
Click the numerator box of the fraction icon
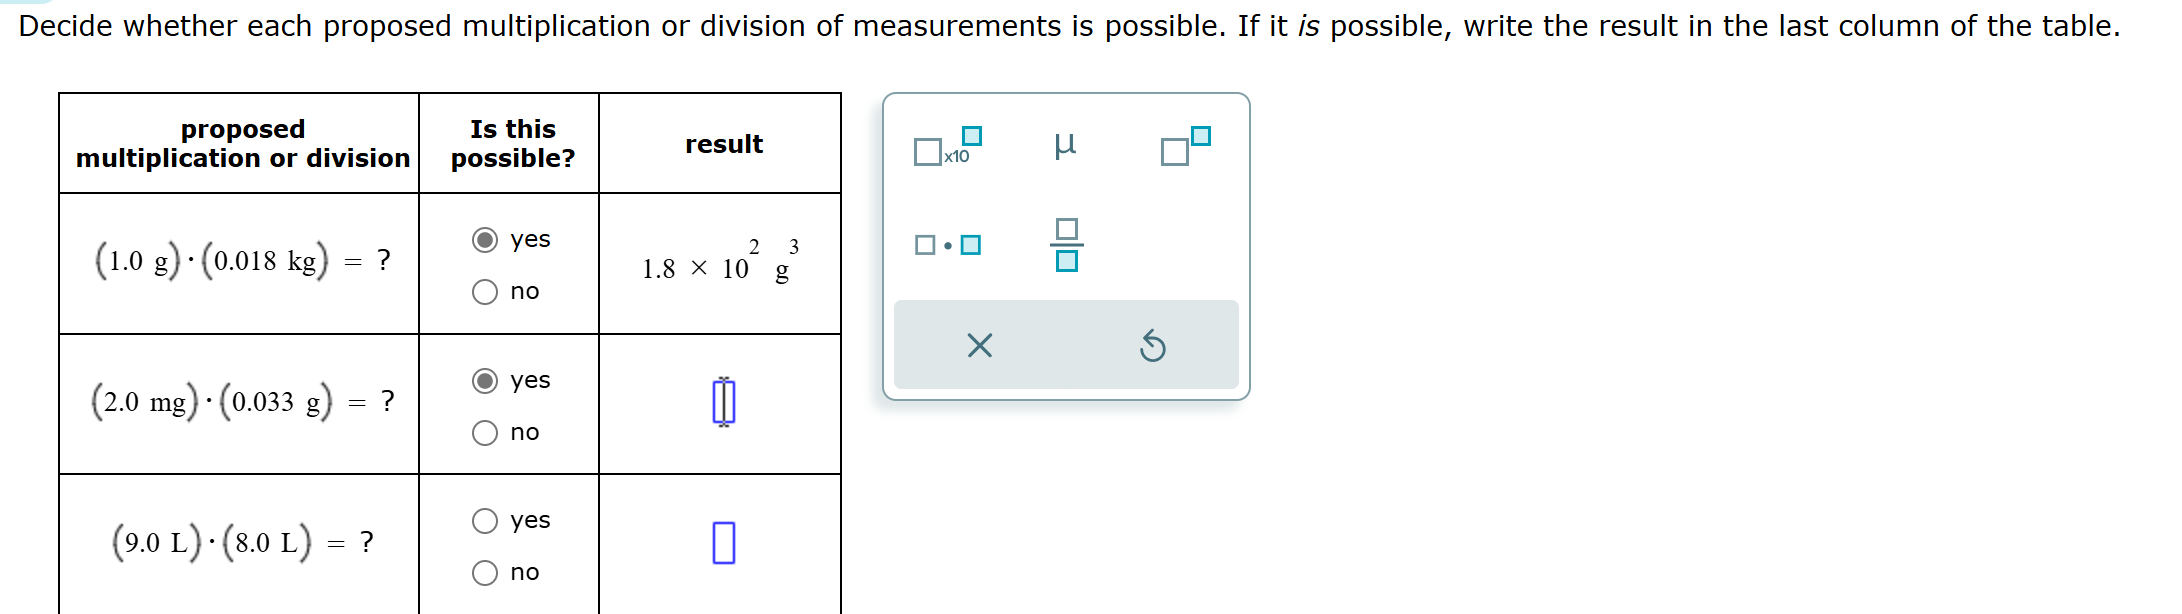tap(1066, 228)
